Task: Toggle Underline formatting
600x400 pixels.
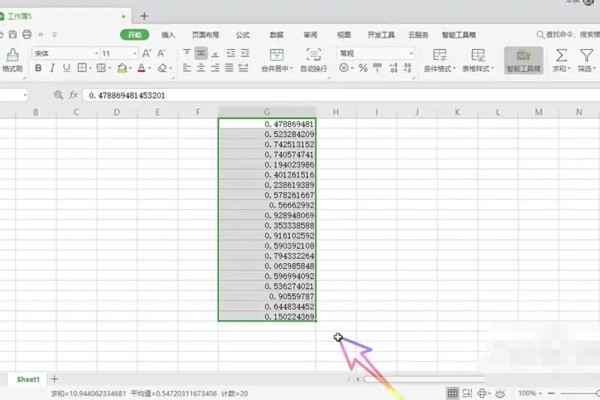Action: coord(67,68)
